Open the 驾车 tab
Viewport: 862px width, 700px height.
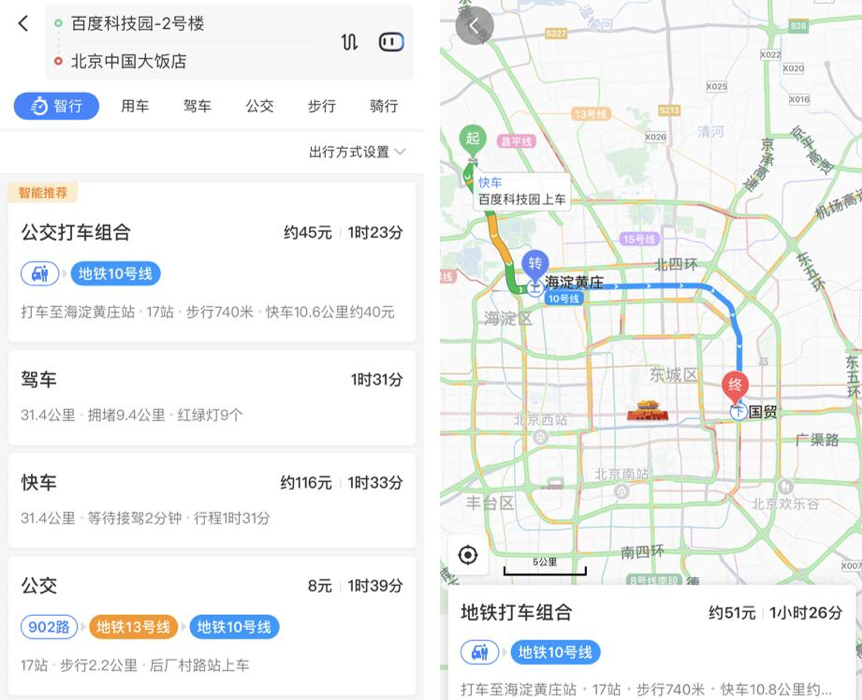(197, 106)
